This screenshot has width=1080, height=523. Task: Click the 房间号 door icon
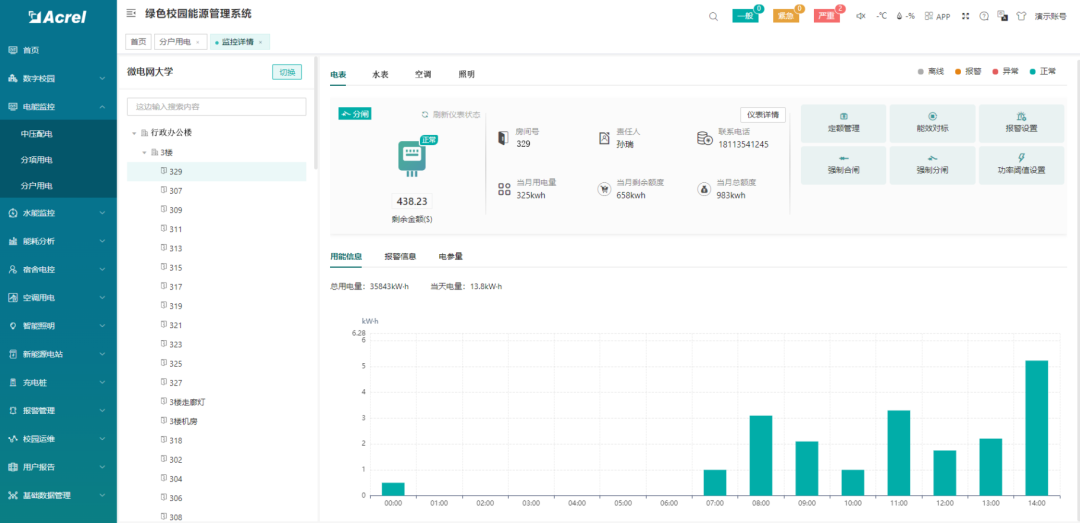click(502, 138)
